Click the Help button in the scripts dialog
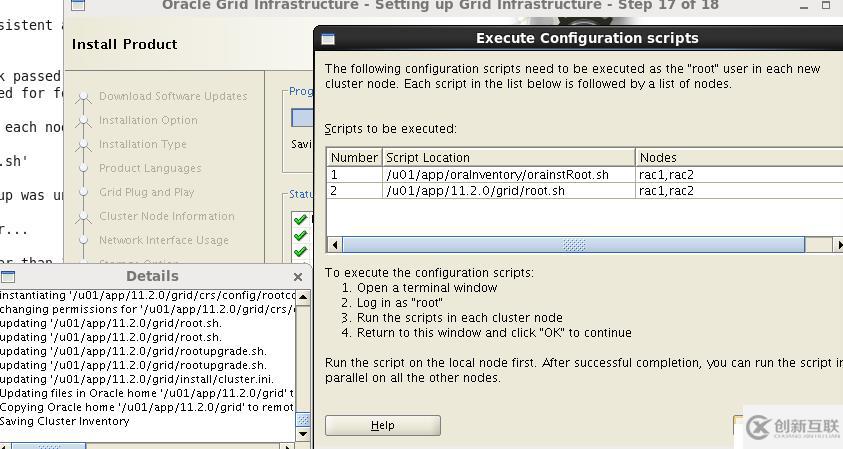 [383, 425]
